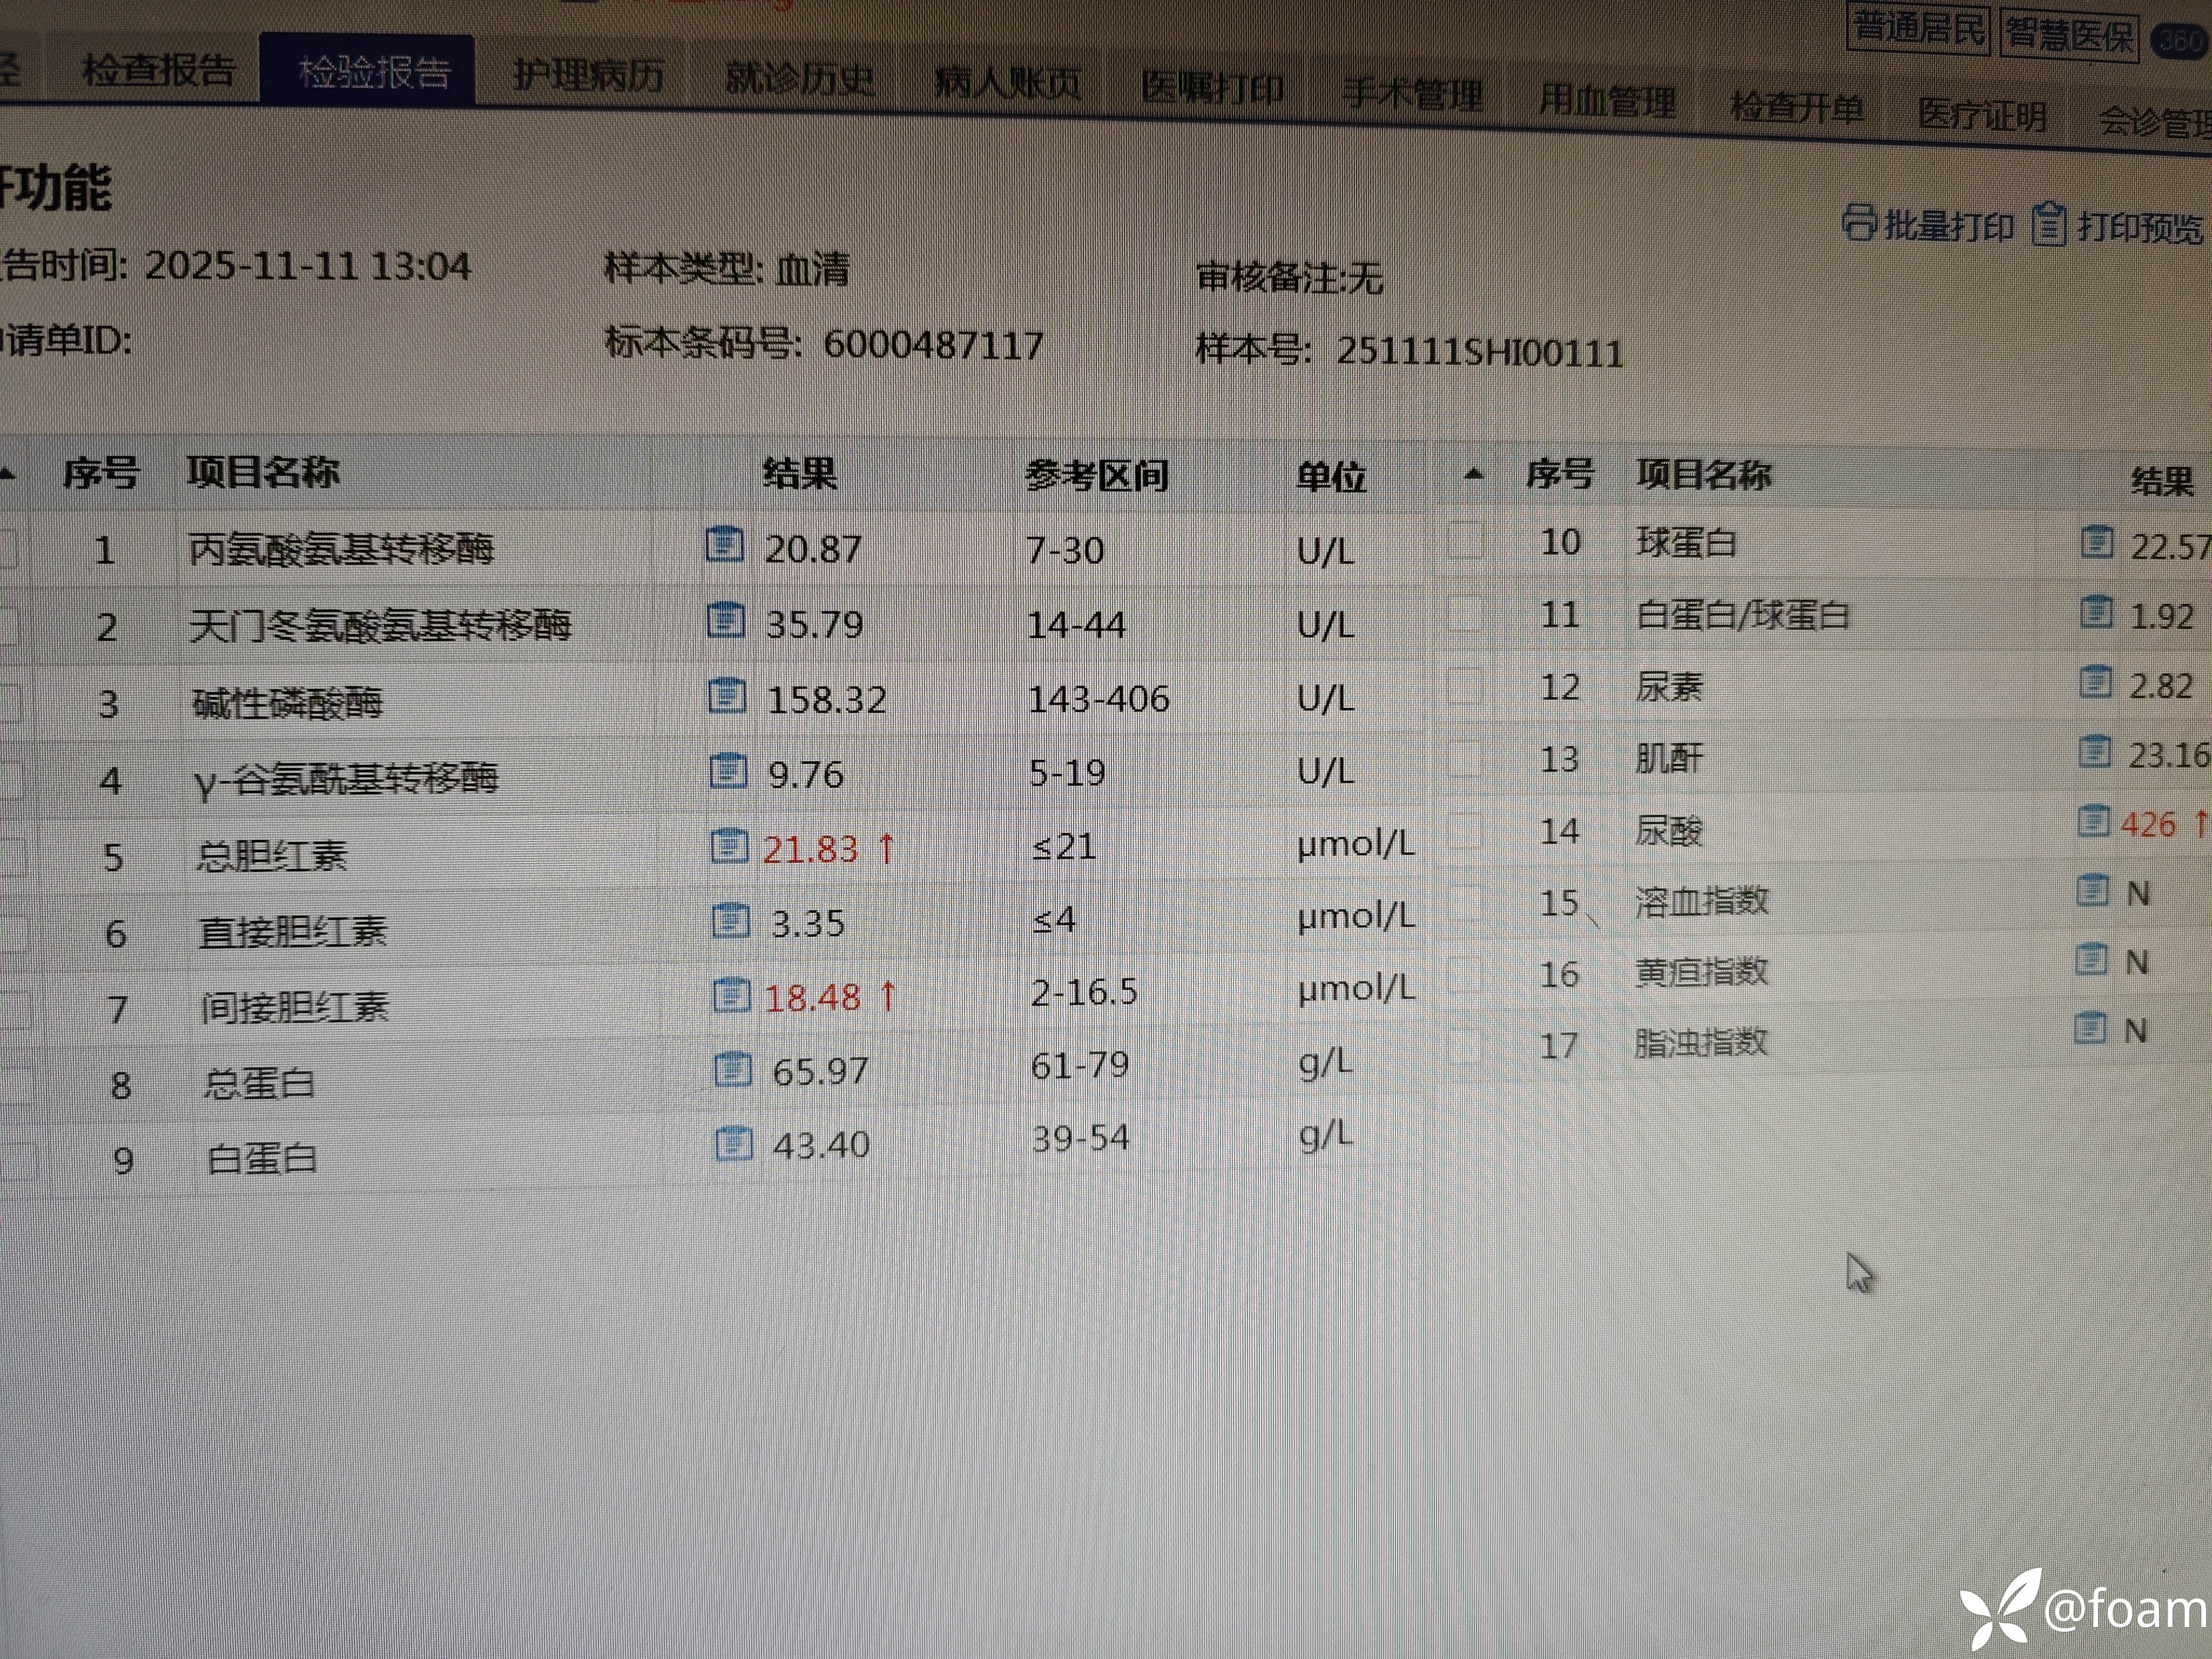
Task: Click detail icon beside 丙氨酸氨基转移酶 result 20.87
Action: (x=724, y=545)
